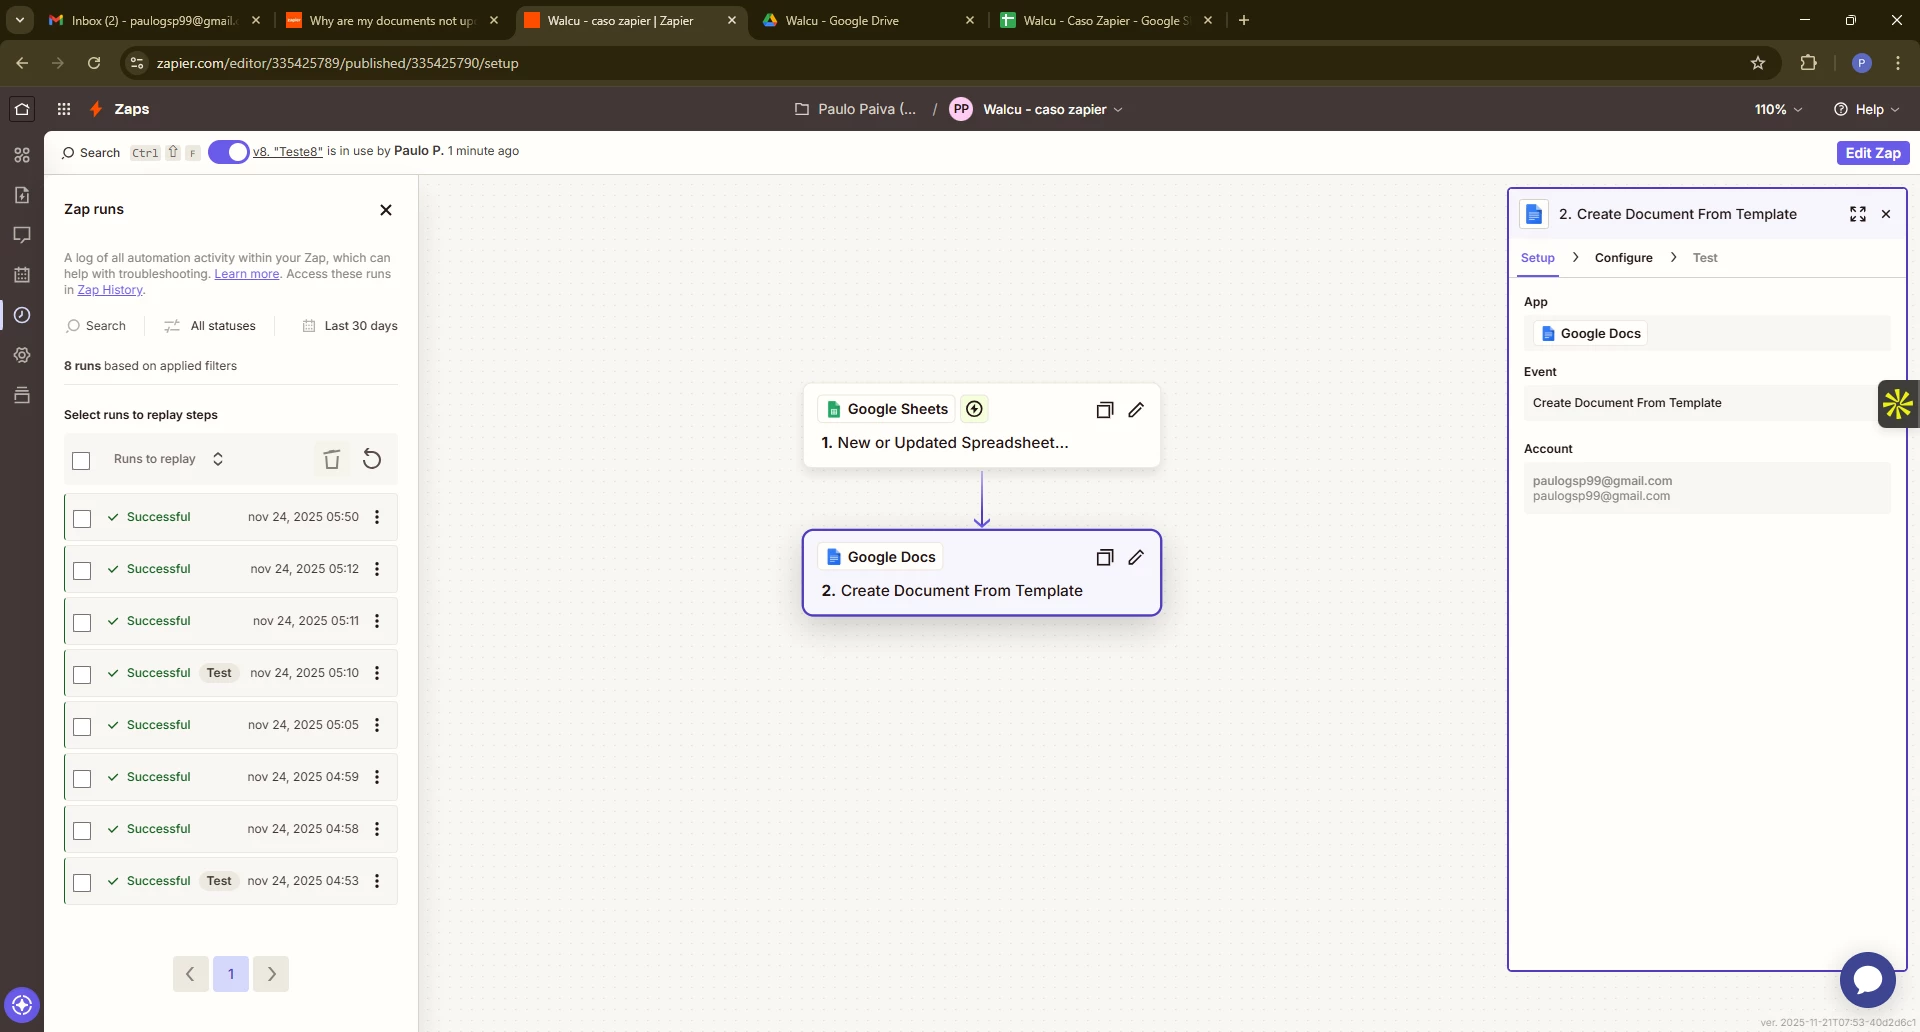The height and width of the screenshot is (1032, 1920).
Task: Open the Last 30 days date filter
Action: tap(350, 326)
